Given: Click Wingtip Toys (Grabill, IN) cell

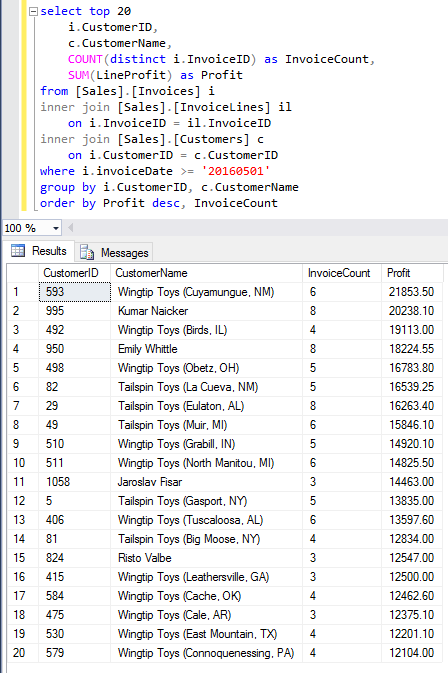Looking at the screenshot, I should (207, 444).
